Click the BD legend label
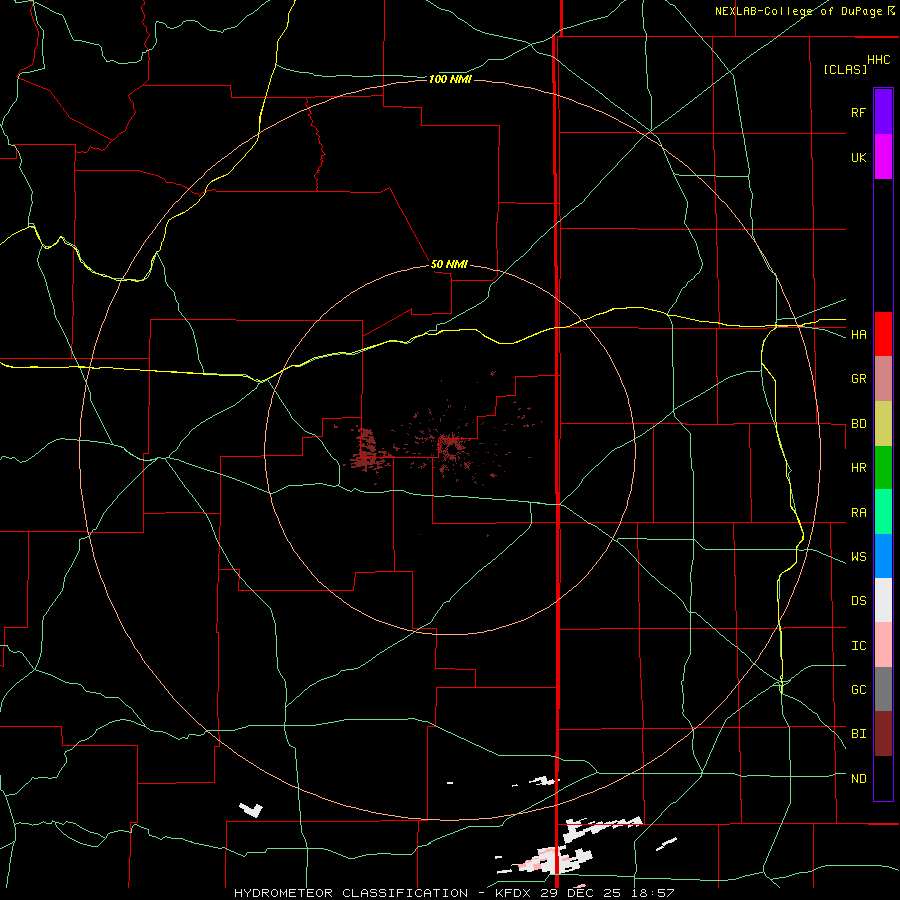The image size is (900, 900). point(858,424)
